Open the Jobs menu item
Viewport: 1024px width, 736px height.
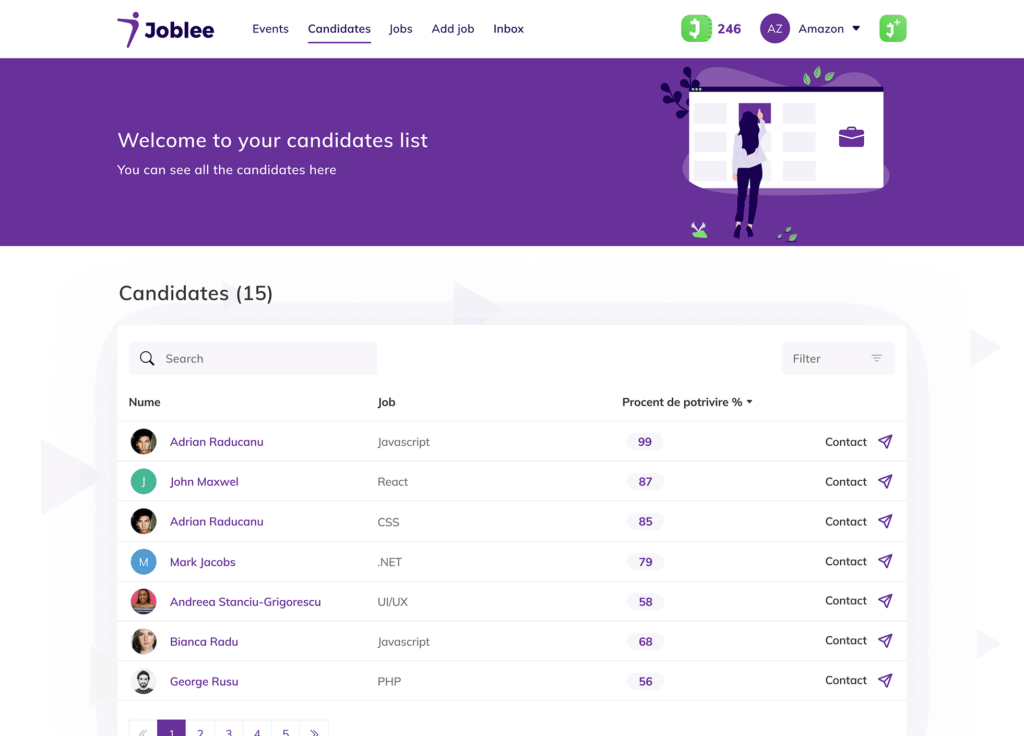pyautogui.click(x=401, y=29)
